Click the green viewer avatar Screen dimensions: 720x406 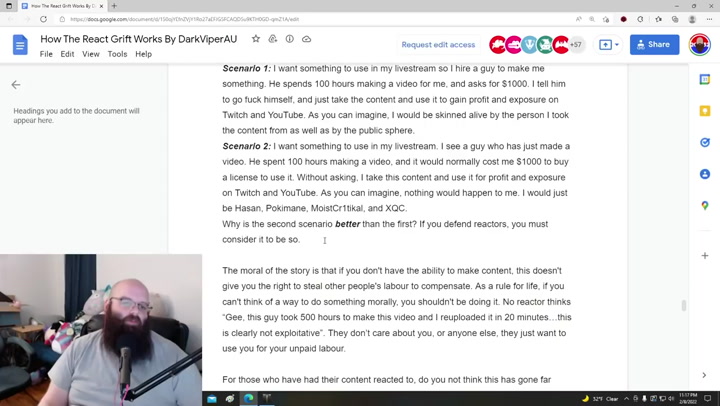[x=545, y=45]
